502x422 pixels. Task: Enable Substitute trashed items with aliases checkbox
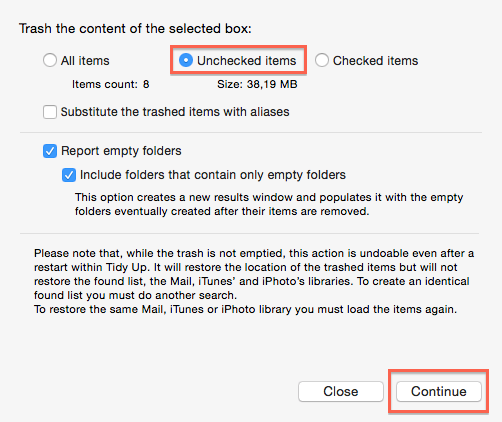tap(50, 112)
